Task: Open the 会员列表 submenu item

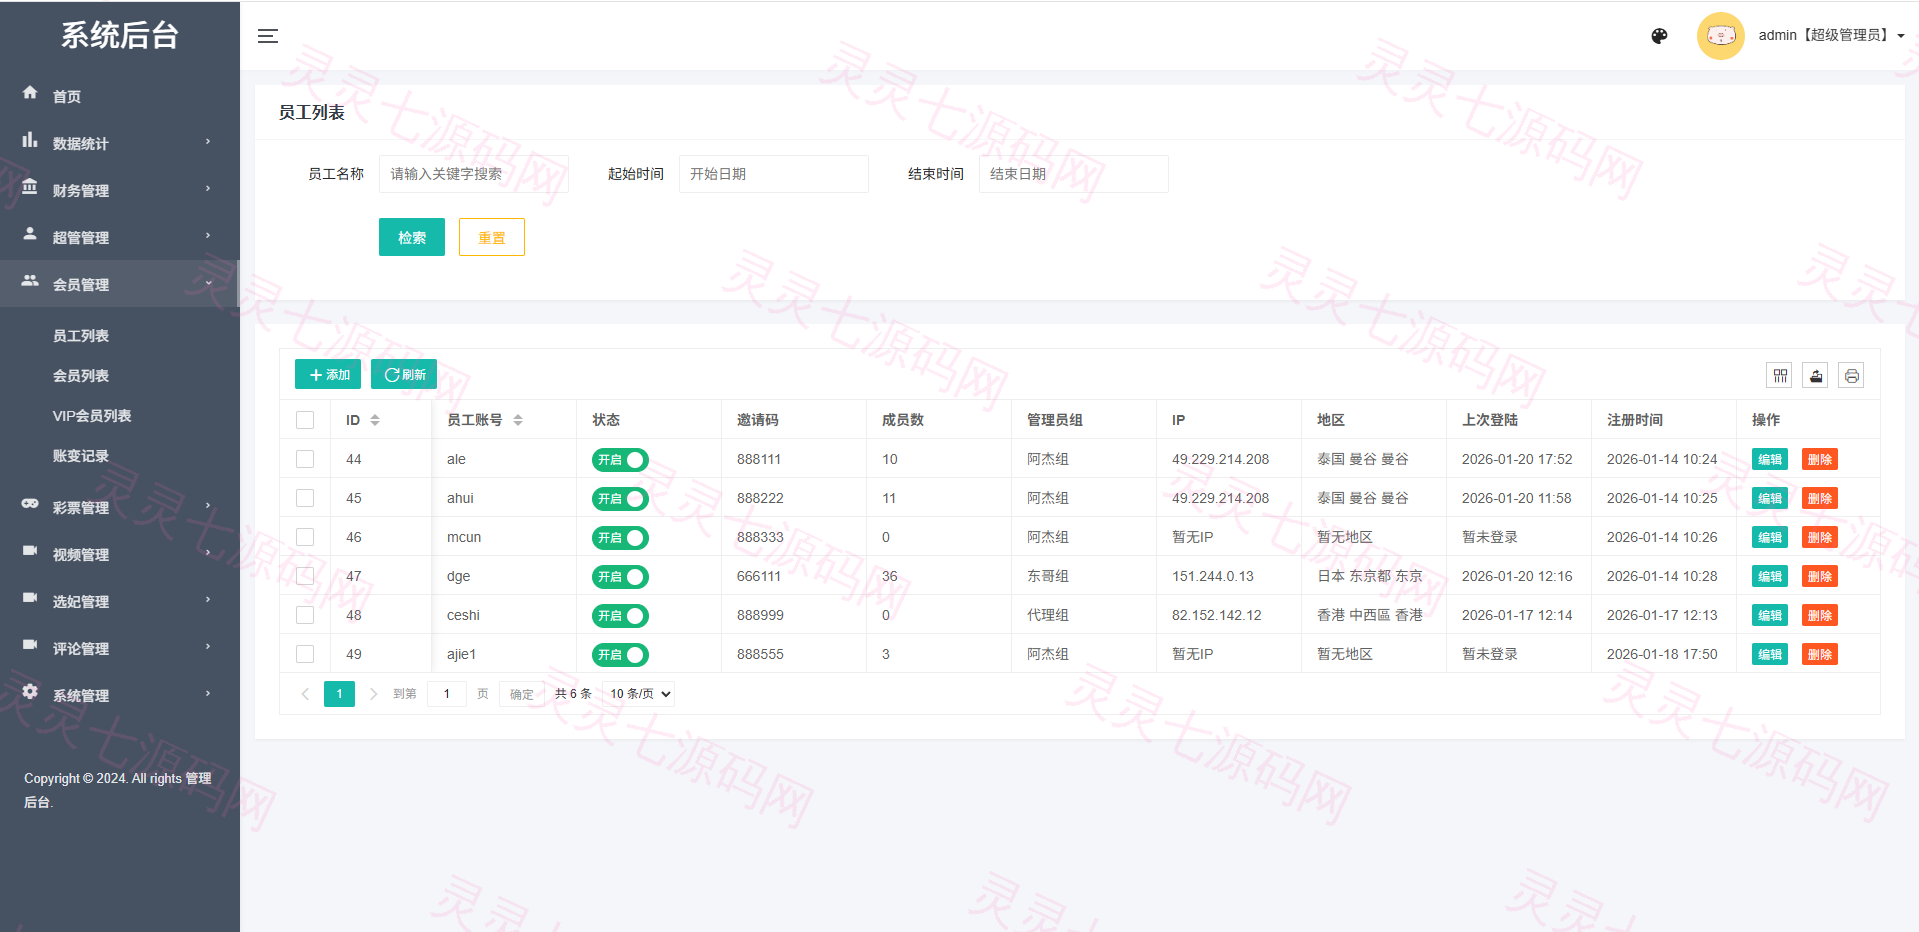Action: pyautogui.click(x=81, y=376)
